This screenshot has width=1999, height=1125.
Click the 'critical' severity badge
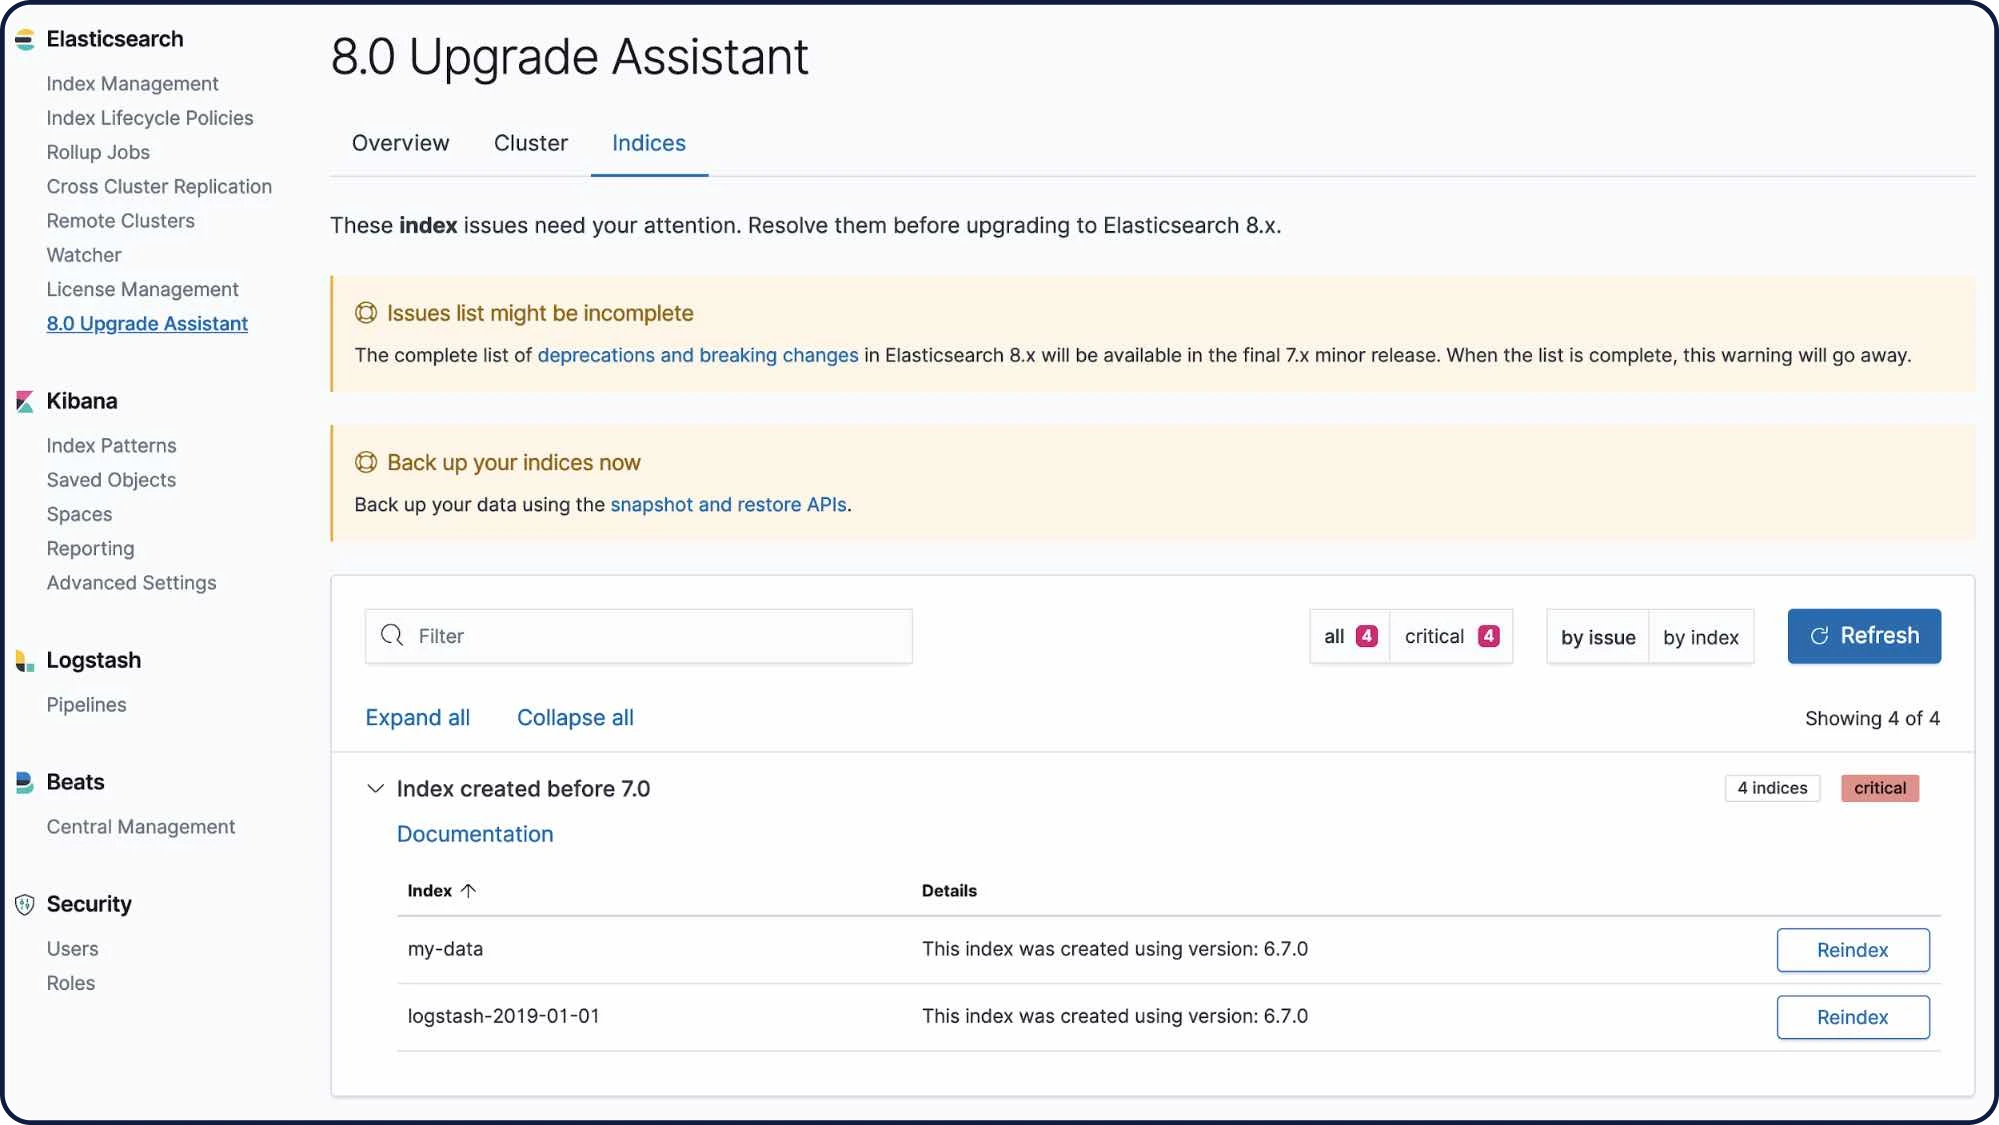coord(1879,788)
